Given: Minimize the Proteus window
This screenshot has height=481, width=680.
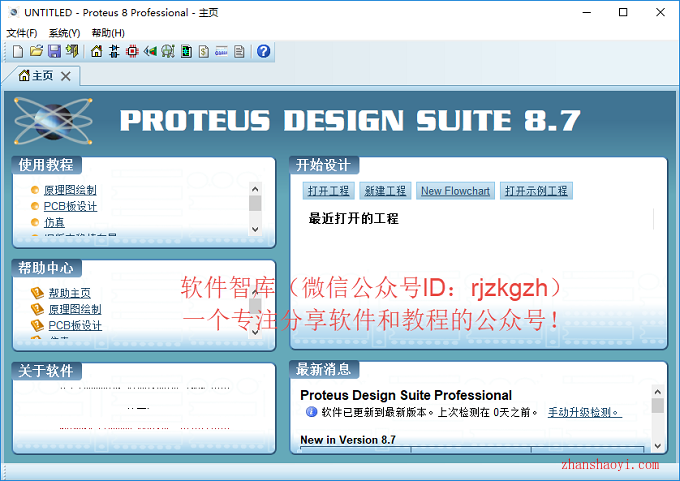Looking at the screenshot, I should point(586,12).
